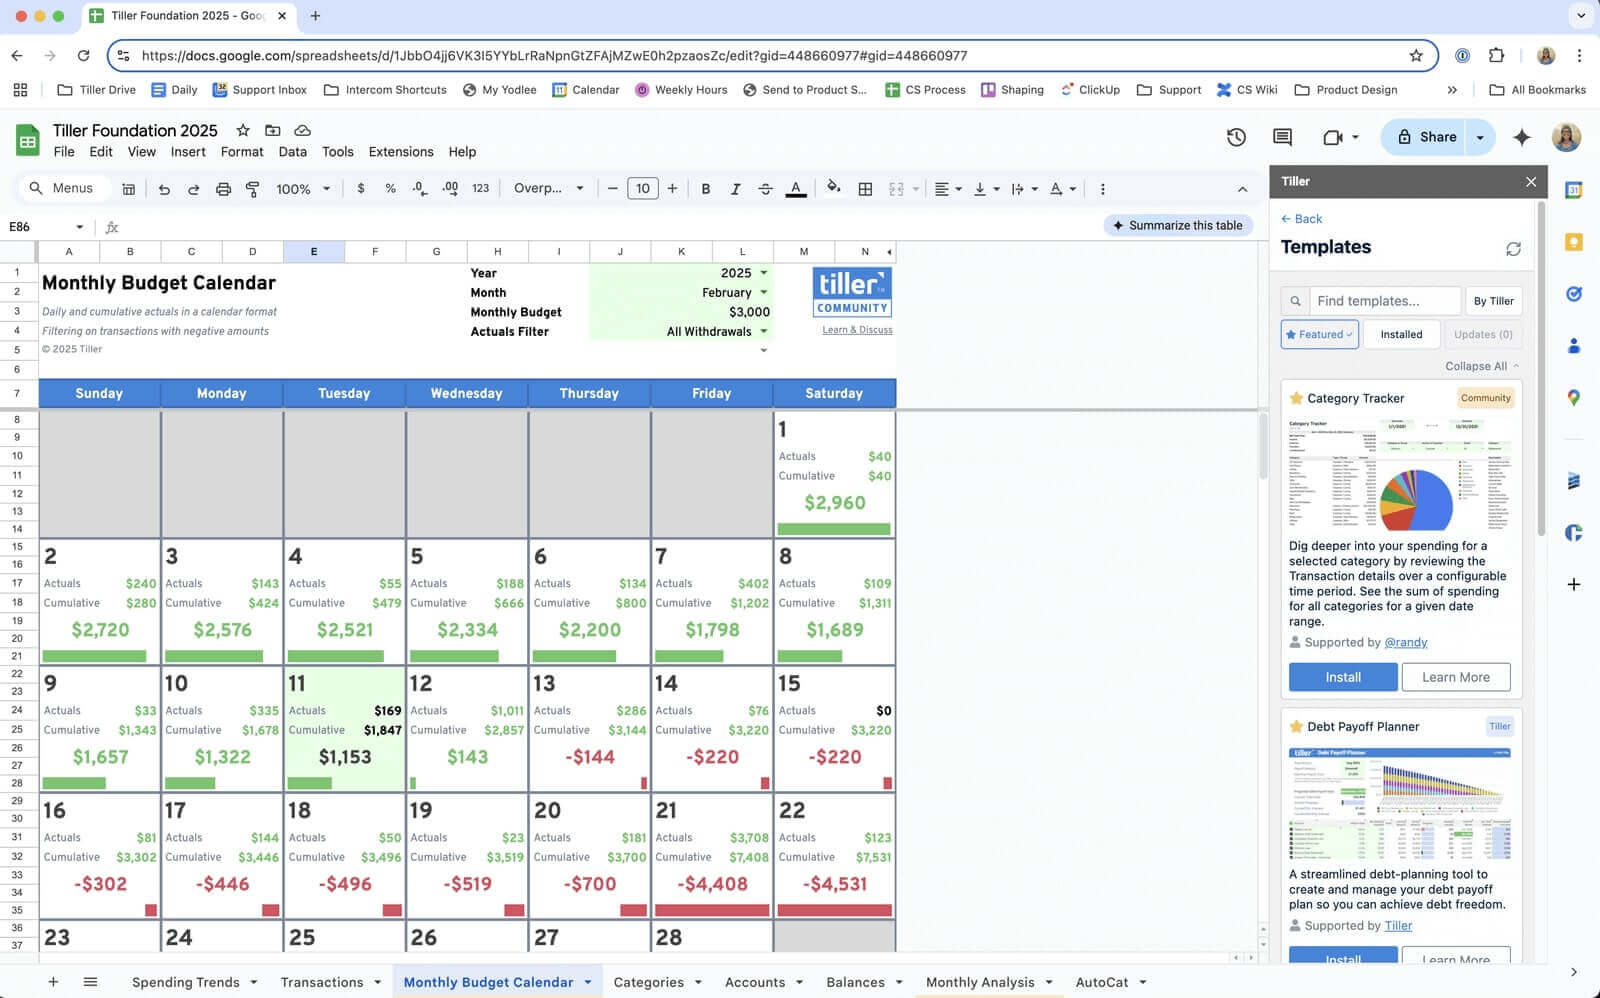Open the Month February dropdown
Screen dimensions: 1600x998
tap(764, 293)
